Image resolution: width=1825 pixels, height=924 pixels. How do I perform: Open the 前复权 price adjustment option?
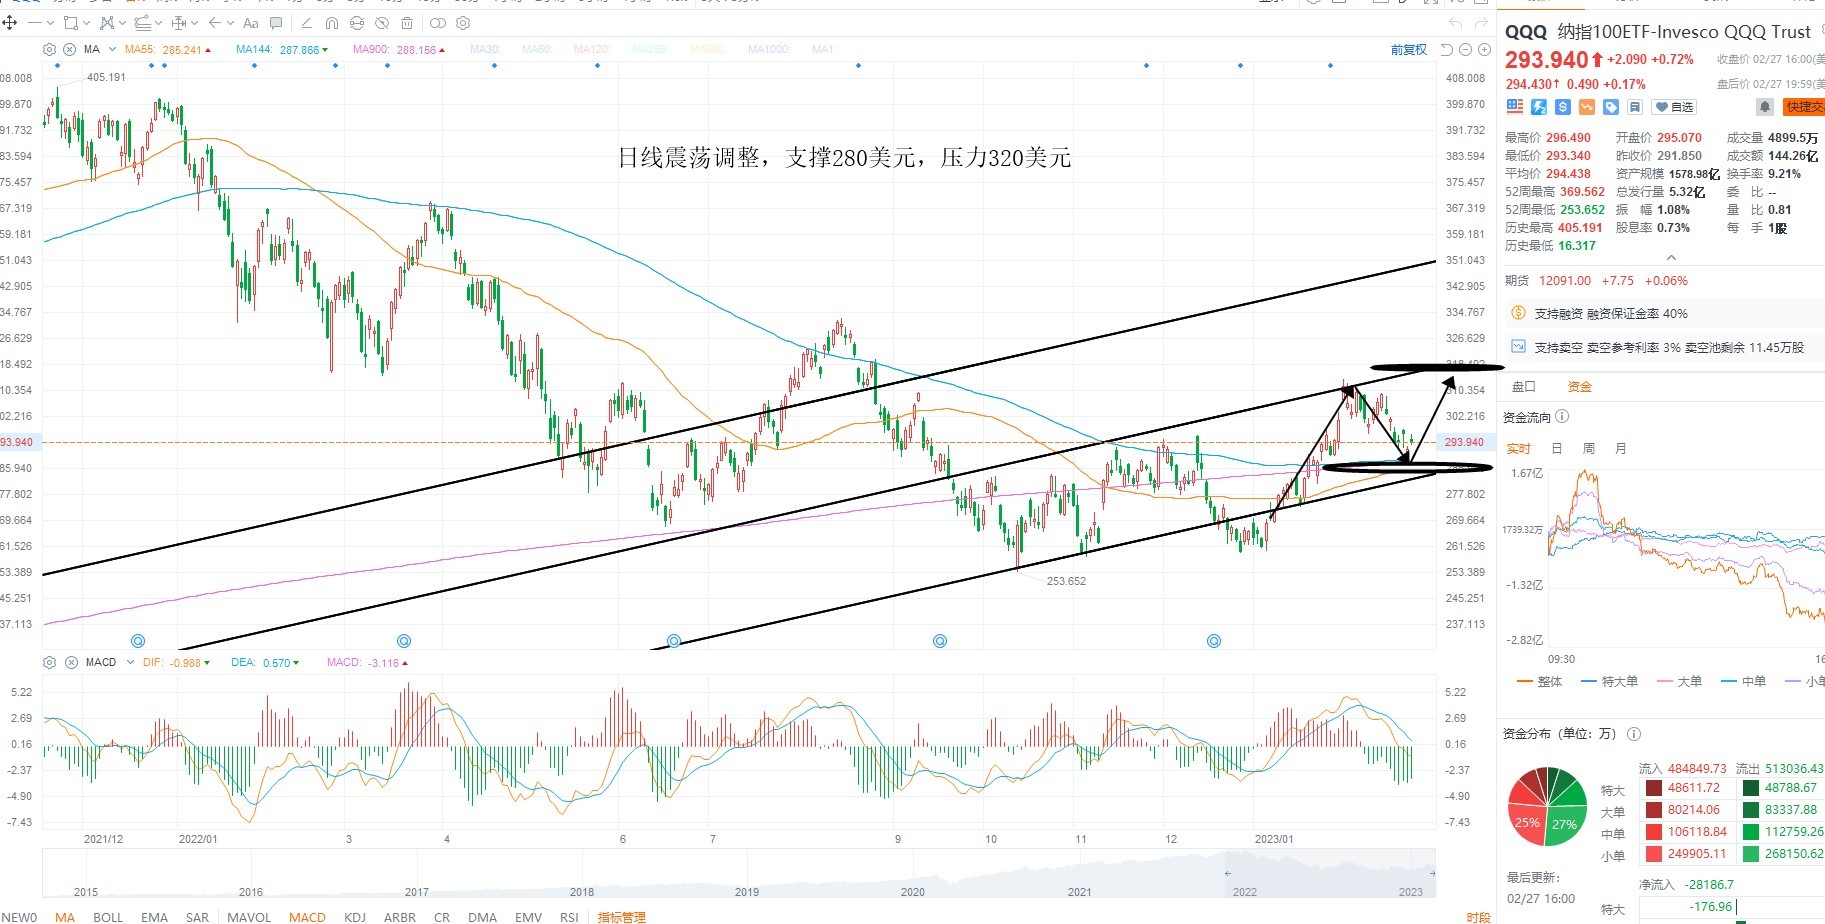point(1409,49)
